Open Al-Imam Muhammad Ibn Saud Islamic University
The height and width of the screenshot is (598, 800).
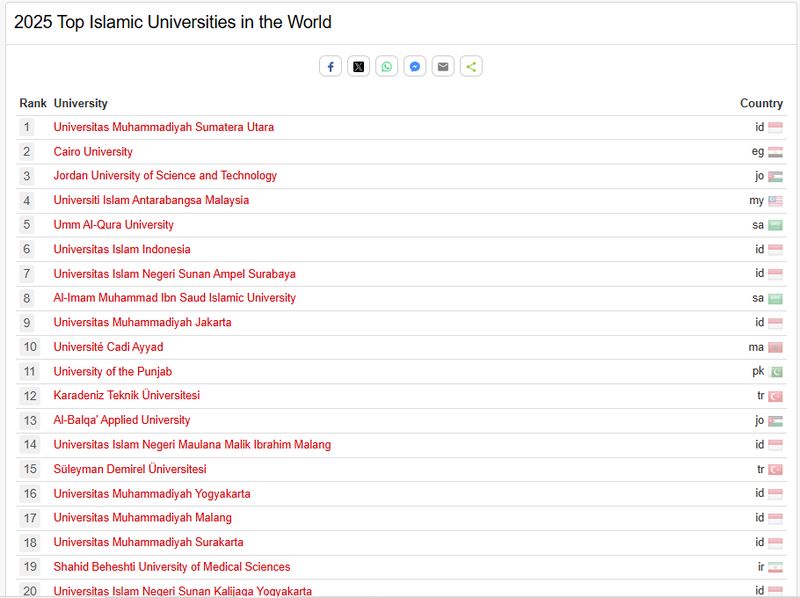(x=174, y=297)
